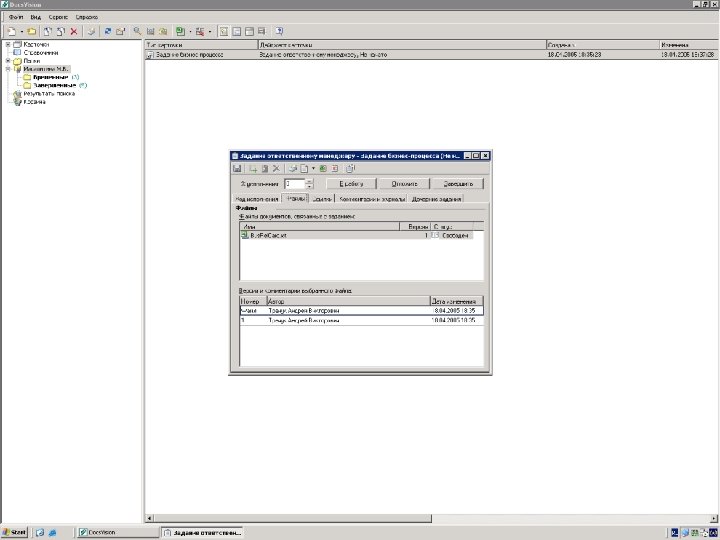Open the second bold subfolder in the tree
This screenshot has width=720, height=540.
[x=55, y=85]
